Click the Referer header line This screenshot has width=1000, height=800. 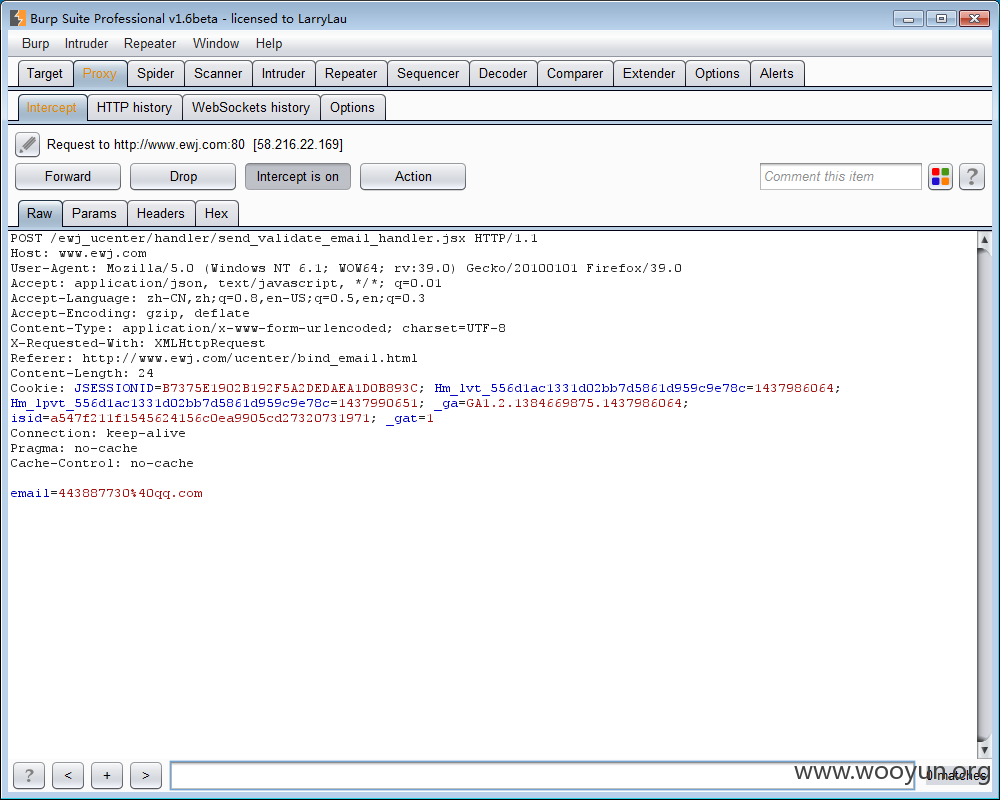[x=214, y=358]
